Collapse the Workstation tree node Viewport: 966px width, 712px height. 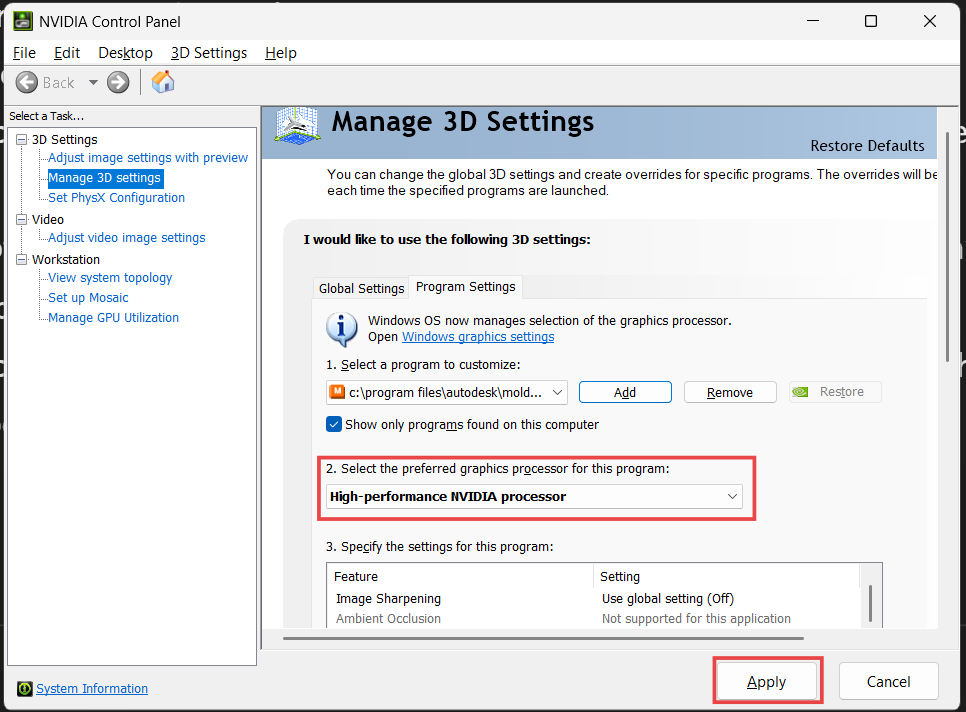tap(22, 260)
